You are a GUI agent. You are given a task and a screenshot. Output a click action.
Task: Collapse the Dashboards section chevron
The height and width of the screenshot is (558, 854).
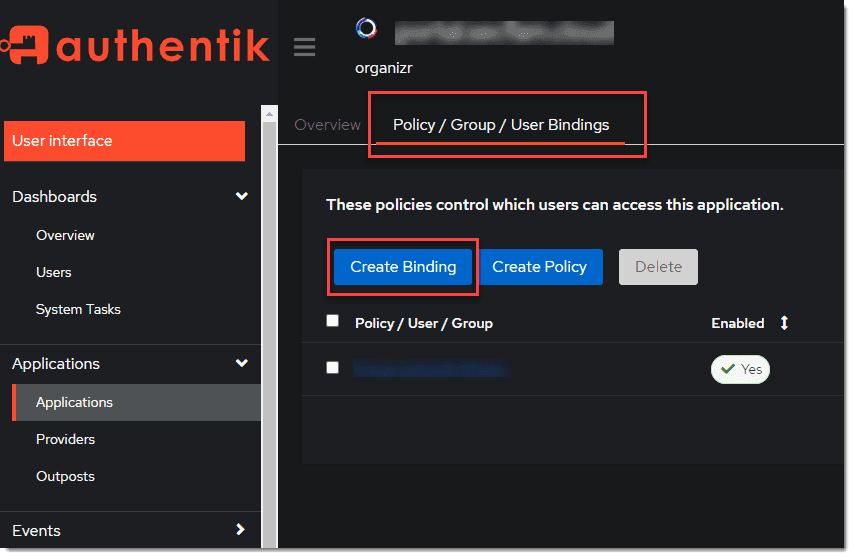click(x=241, y=197)
